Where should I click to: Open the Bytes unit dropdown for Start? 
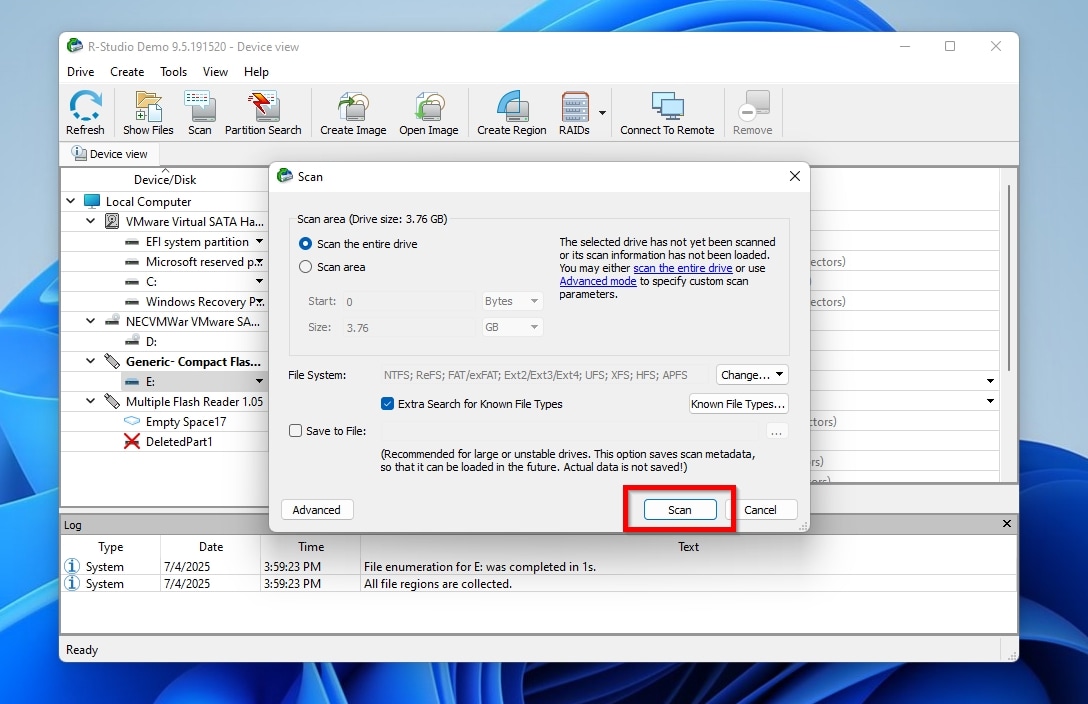512,301
